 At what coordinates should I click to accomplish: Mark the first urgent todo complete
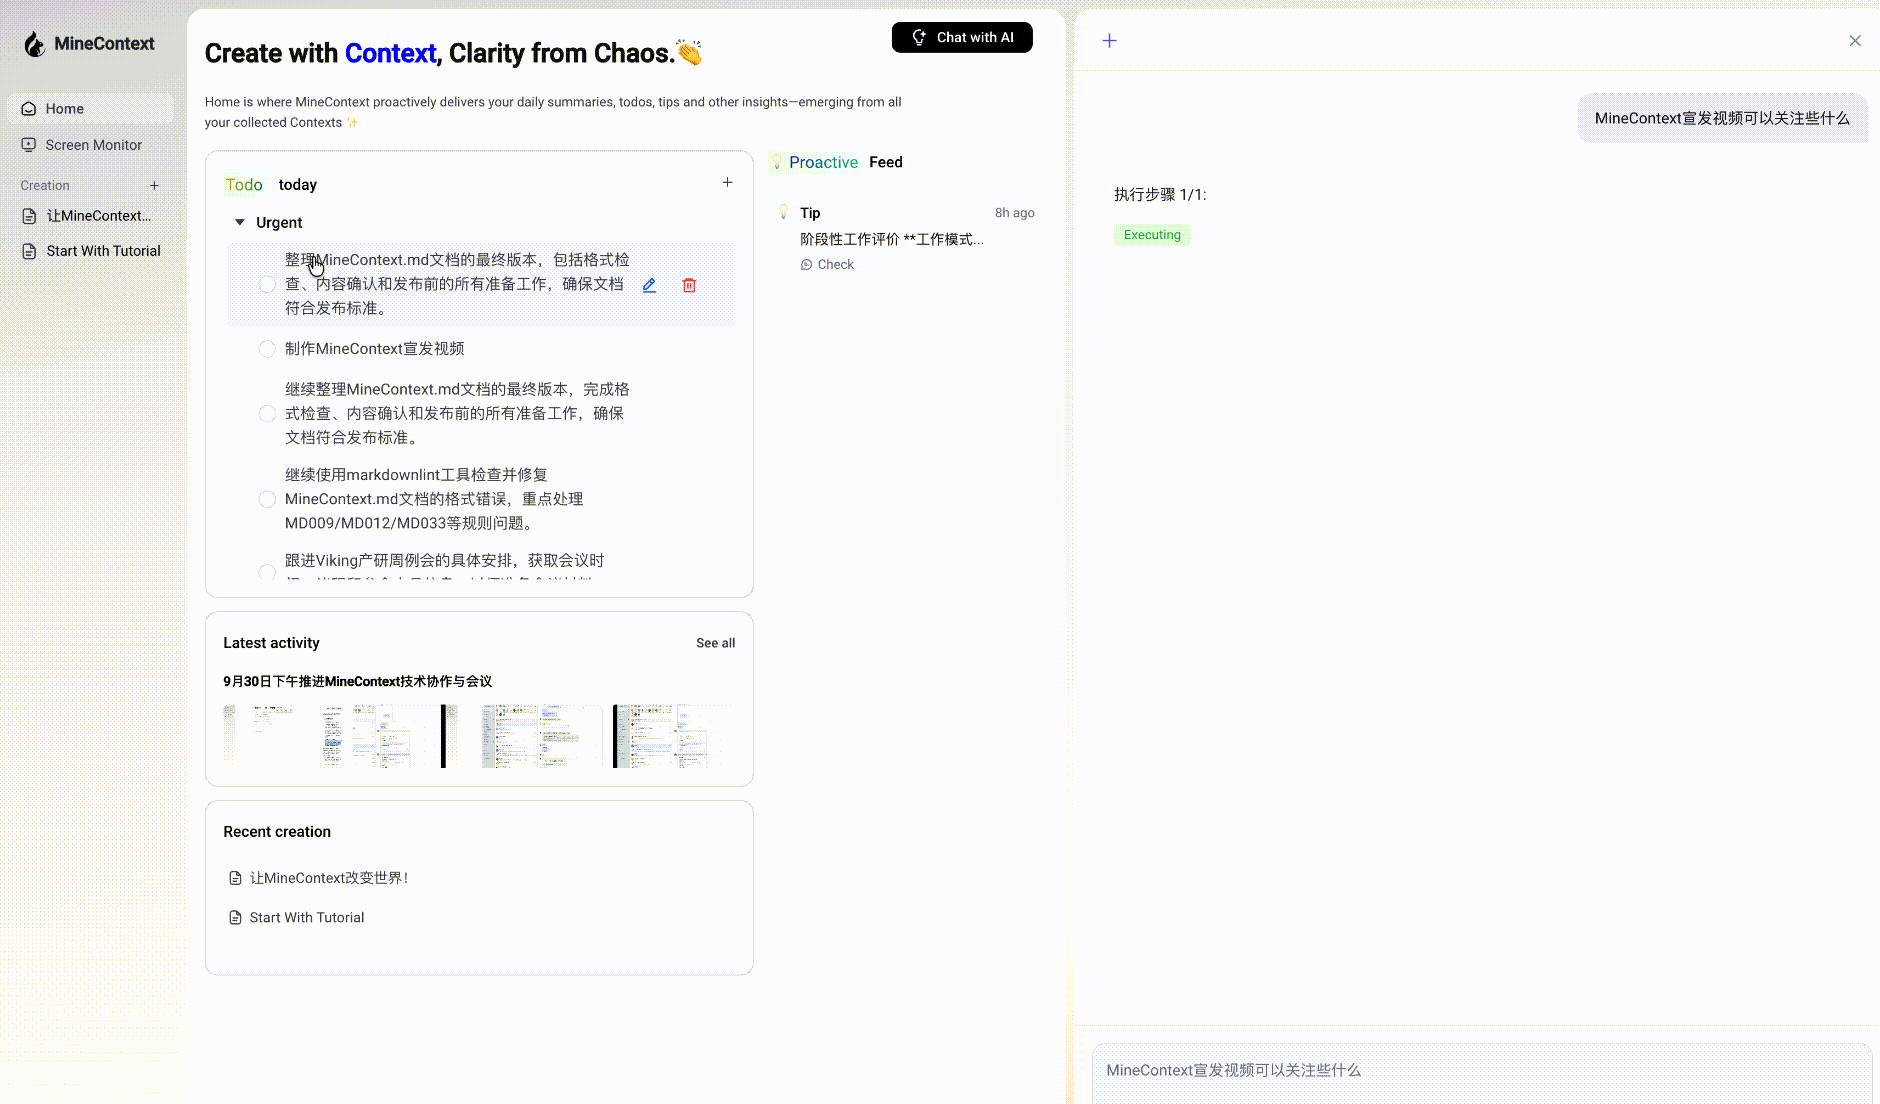pos(267,284)
